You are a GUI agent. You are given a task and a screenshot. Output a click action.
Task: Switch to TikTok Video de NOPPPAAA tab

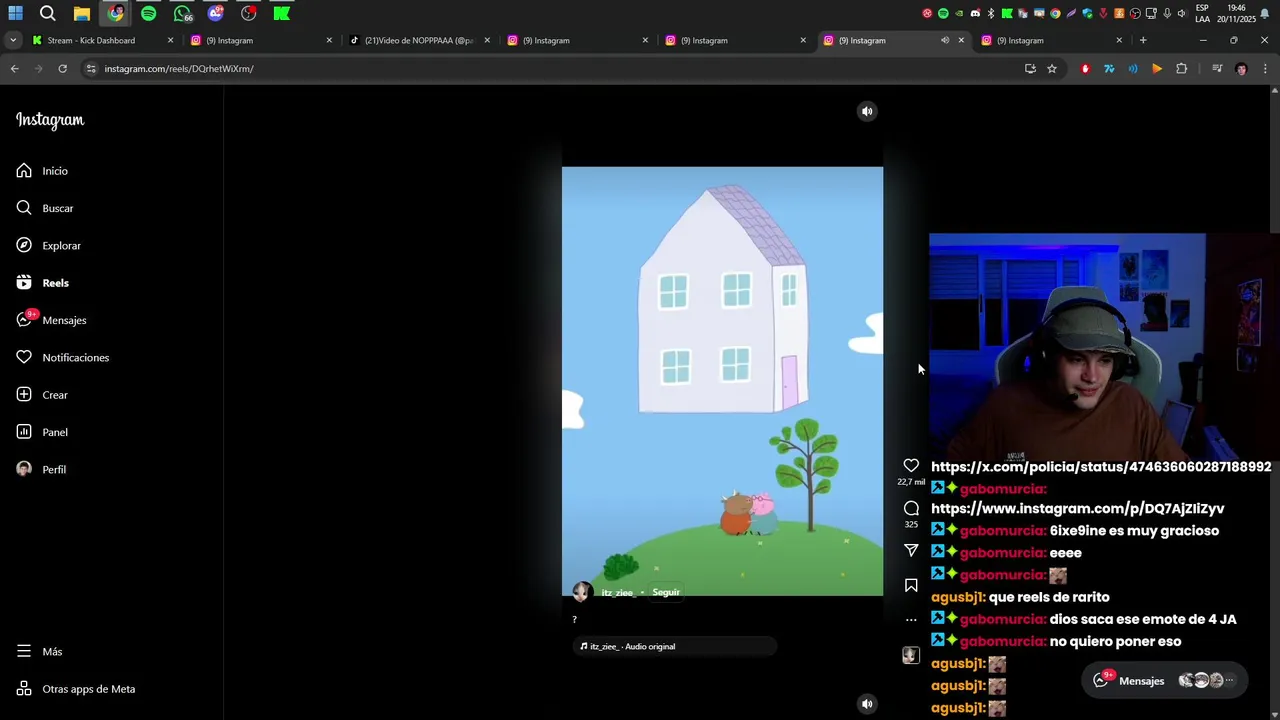click(x=418, y=41)
